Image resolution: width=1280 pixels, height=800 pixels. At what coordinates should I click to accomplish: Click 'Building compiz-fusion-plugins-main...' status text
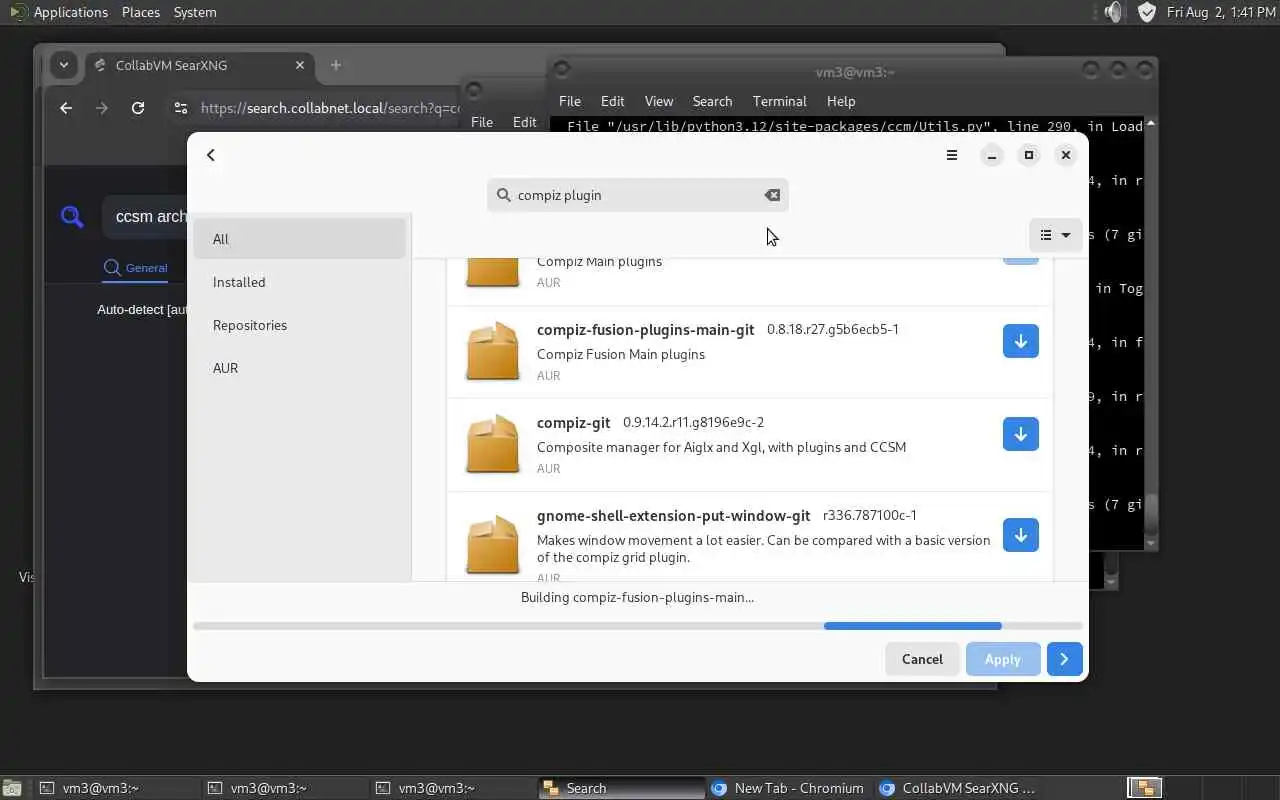[637, 597]
